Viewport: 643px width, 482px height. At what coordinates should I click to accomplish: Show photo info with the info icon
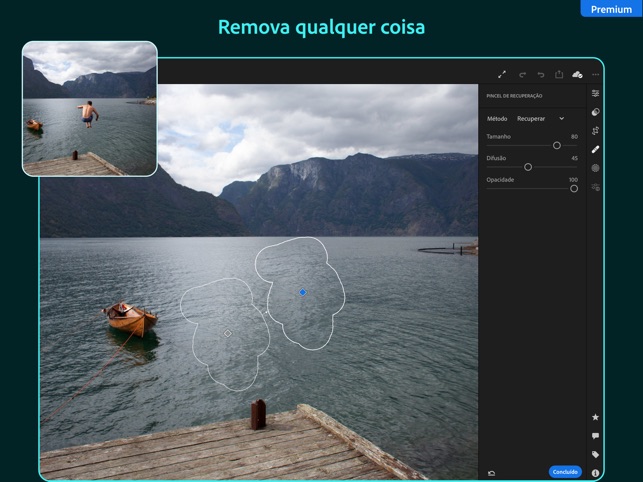point(596,472)
